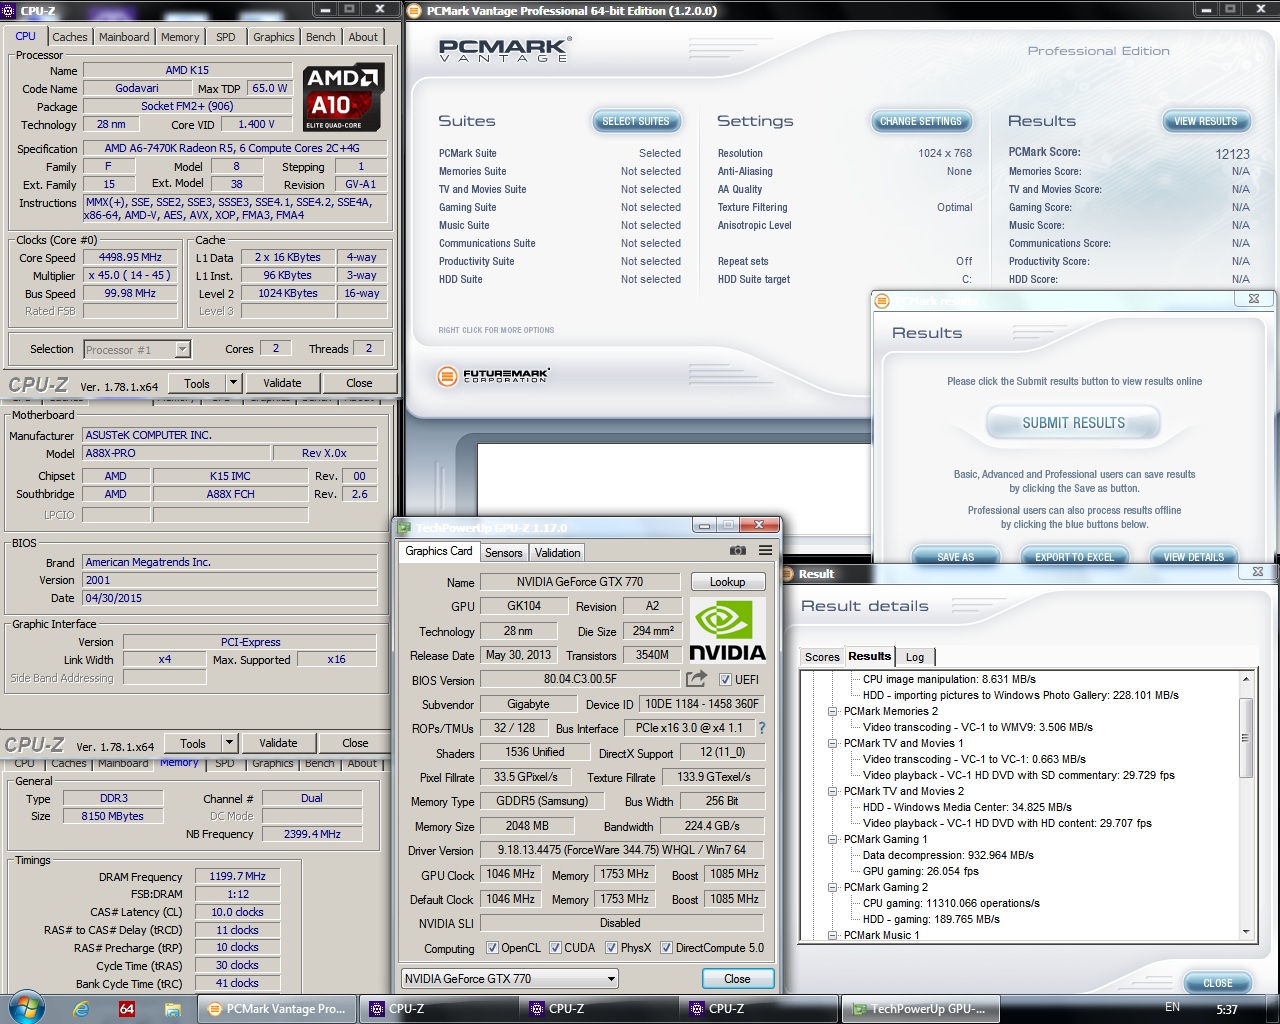Viewport: 1280px width, 1024px height.
Task: Toggle the DirectCompute 5.0 checkbox
Action: tap(666, 948)
